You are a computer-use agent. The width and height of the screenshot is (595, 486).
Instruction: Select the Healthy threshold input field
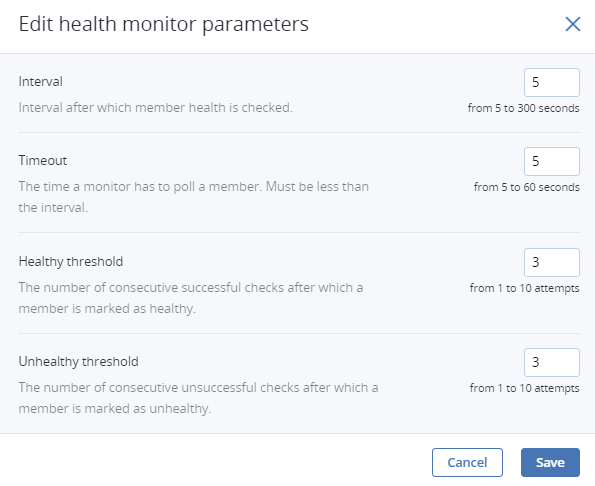click(x=552, y=262)
